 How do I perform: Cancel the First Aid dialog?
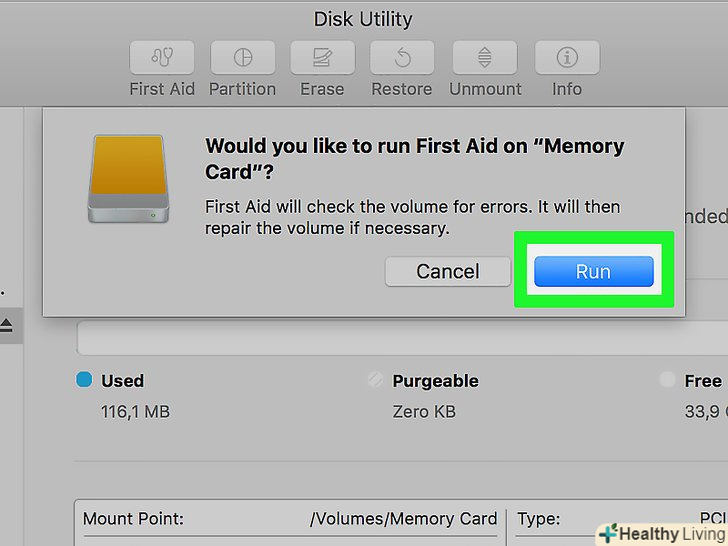(447, 271)
